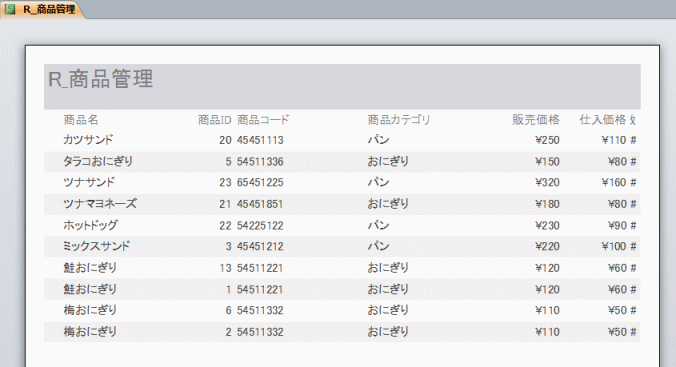
Task: Click the ¥220 selling price
Action: (x=547, y=246)
